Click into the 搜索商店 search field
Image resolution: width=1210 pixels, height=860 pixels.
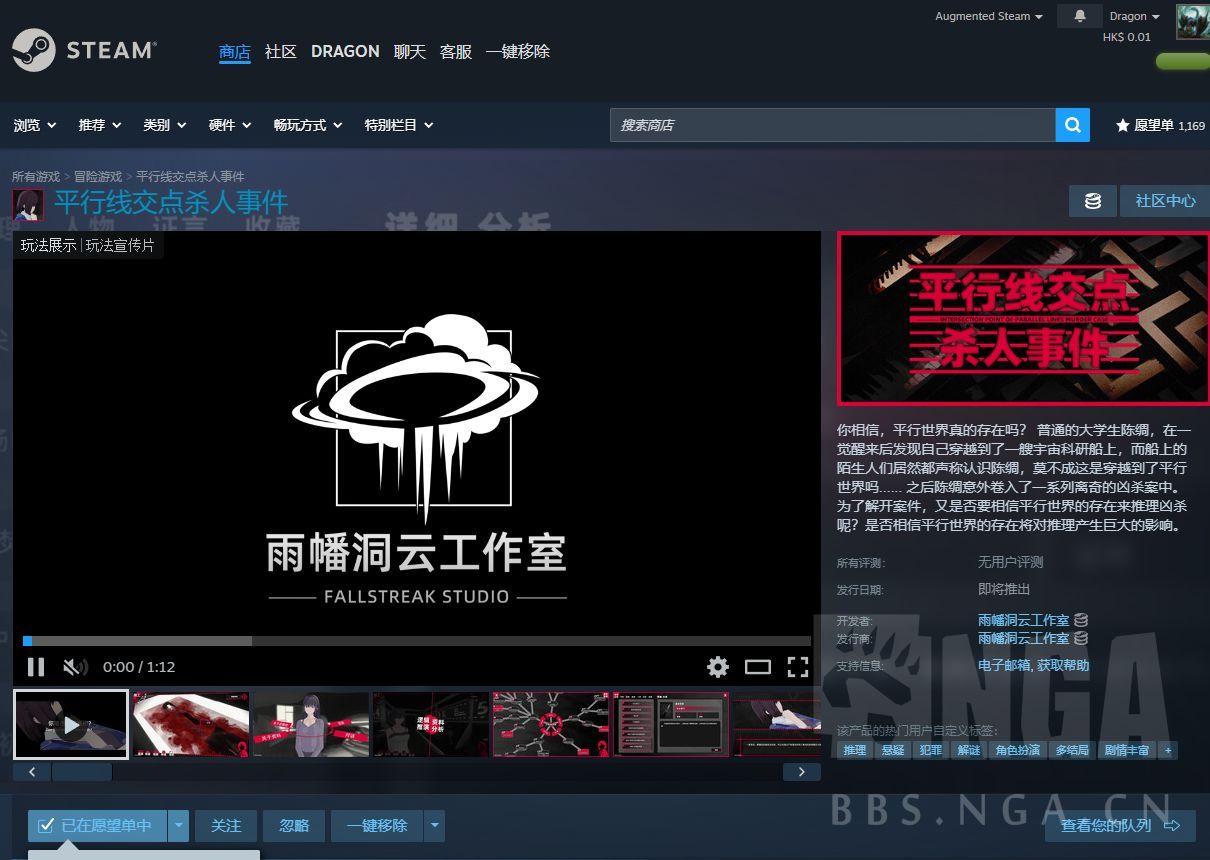click(x=833, y=125)
